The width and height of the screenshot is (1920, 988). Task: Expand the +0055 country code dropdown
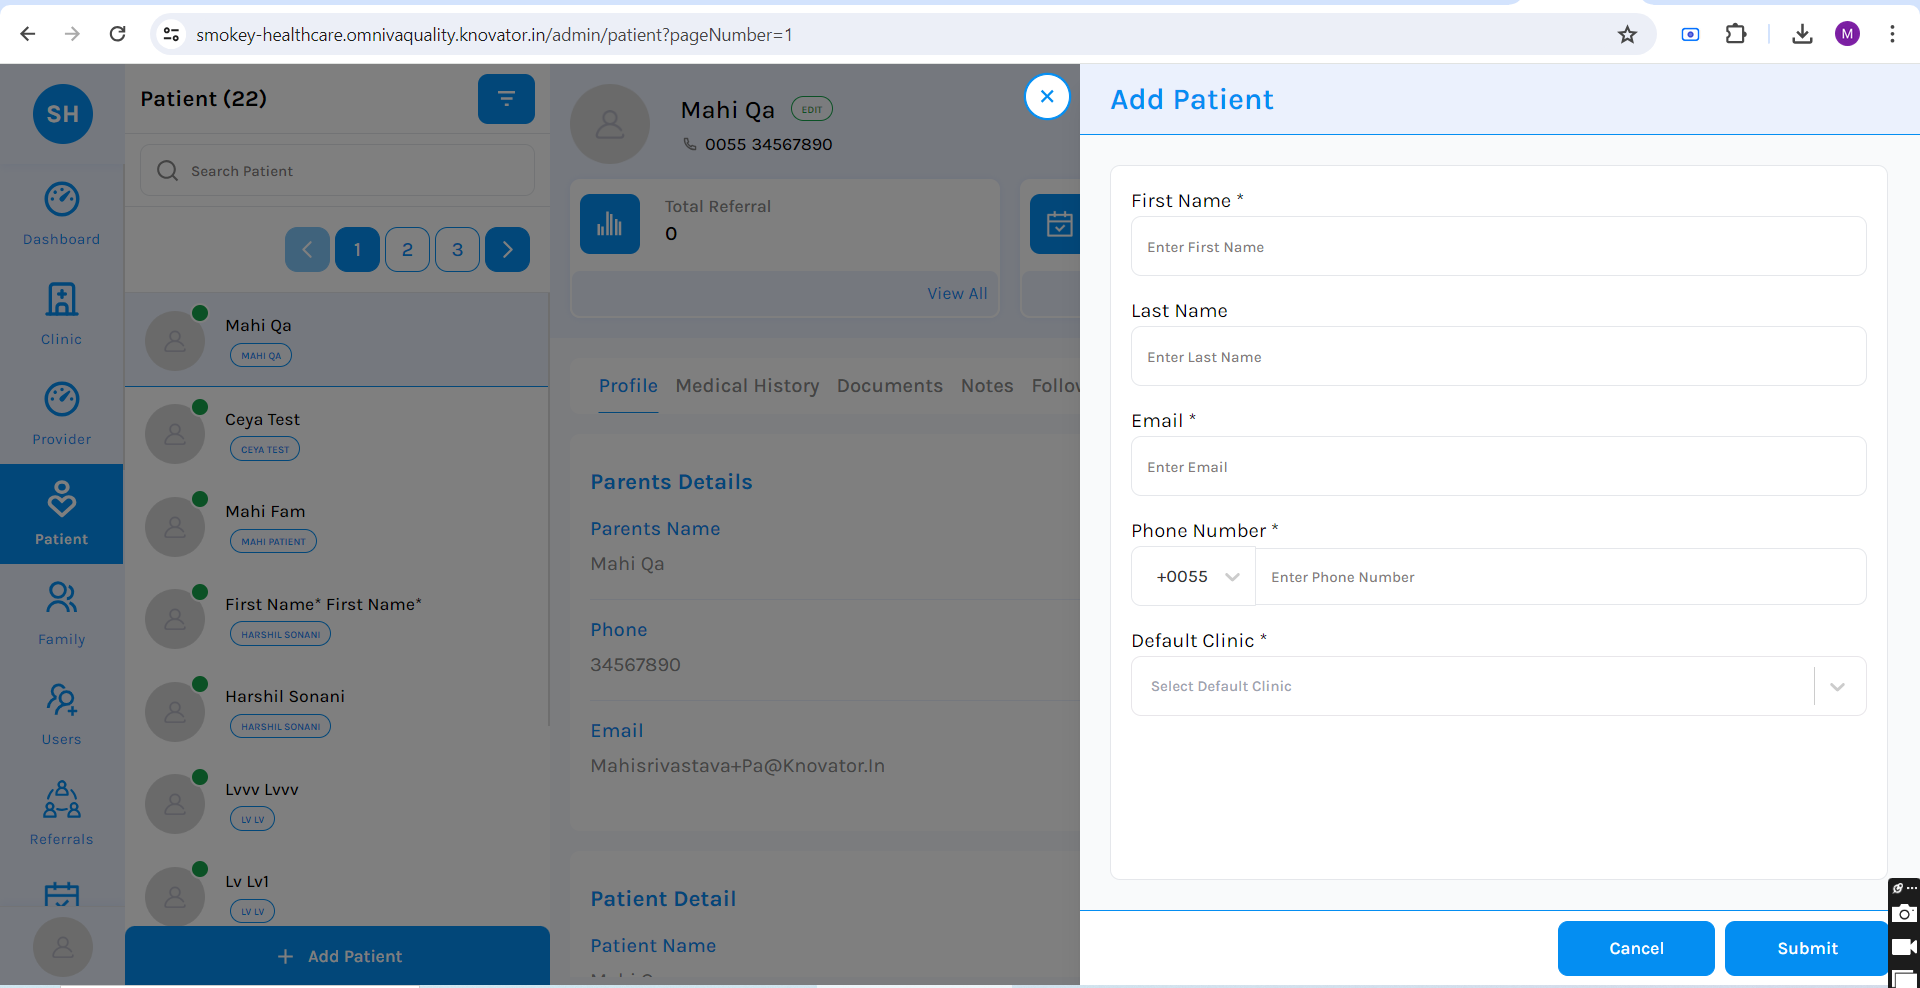1195,577
